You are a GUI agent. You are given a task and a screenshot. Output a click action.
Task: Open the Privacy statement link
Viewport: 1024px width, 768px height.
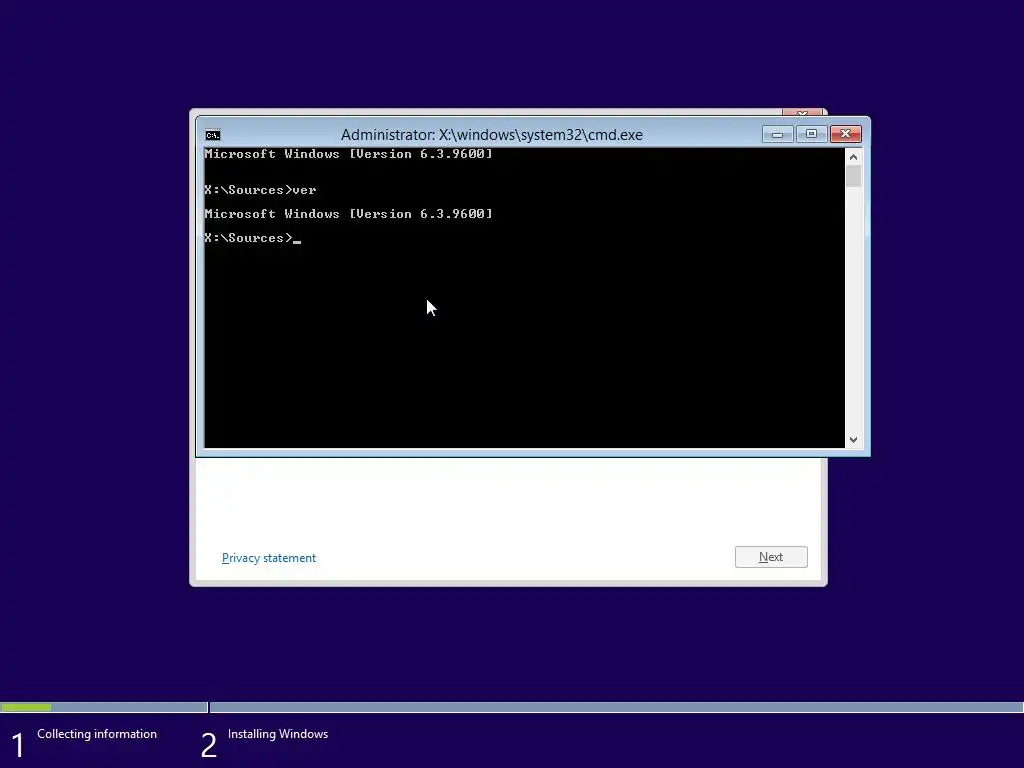click(269, 558)
